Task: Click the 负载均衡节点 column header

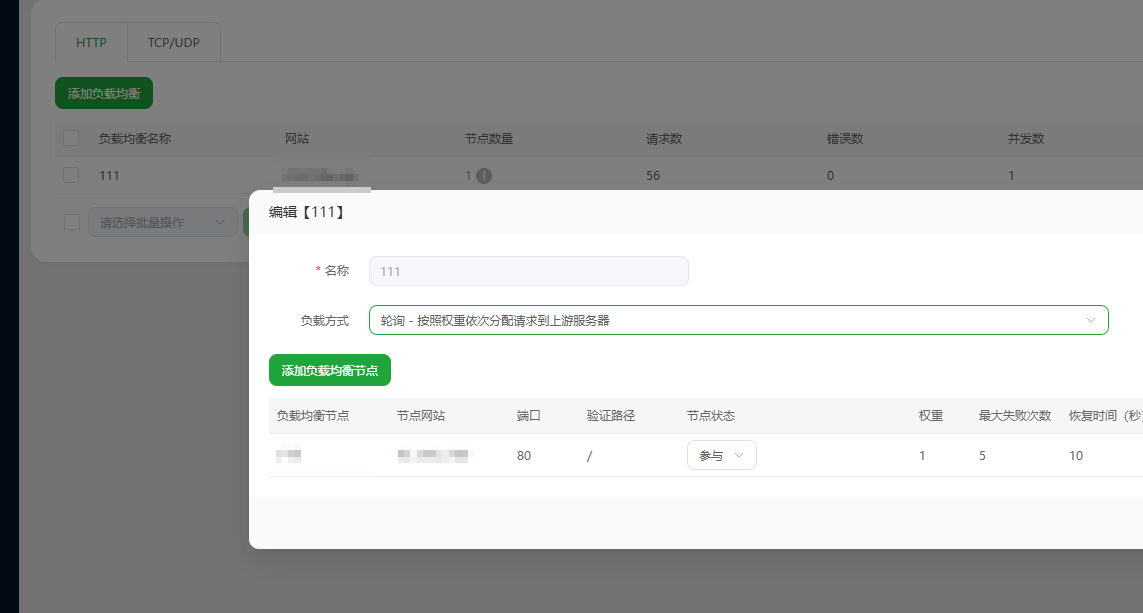Action: (313, 415)
